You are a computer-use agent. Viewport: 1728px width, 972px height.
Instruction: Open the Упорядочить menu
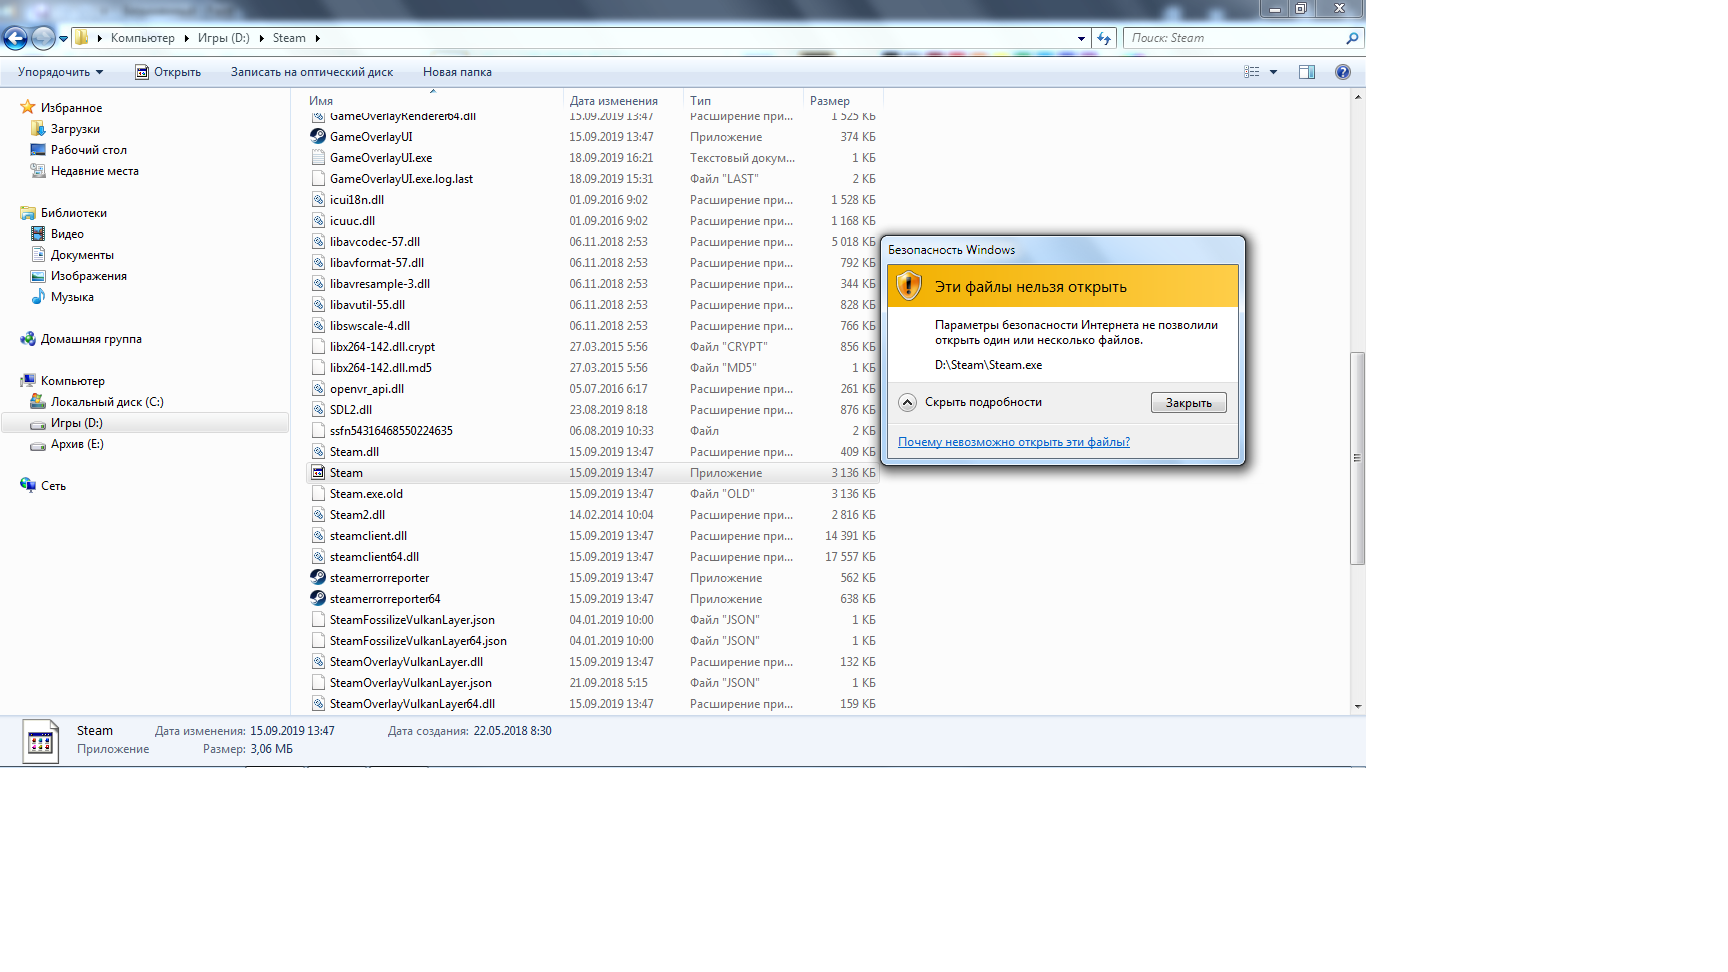click(60, 72)
